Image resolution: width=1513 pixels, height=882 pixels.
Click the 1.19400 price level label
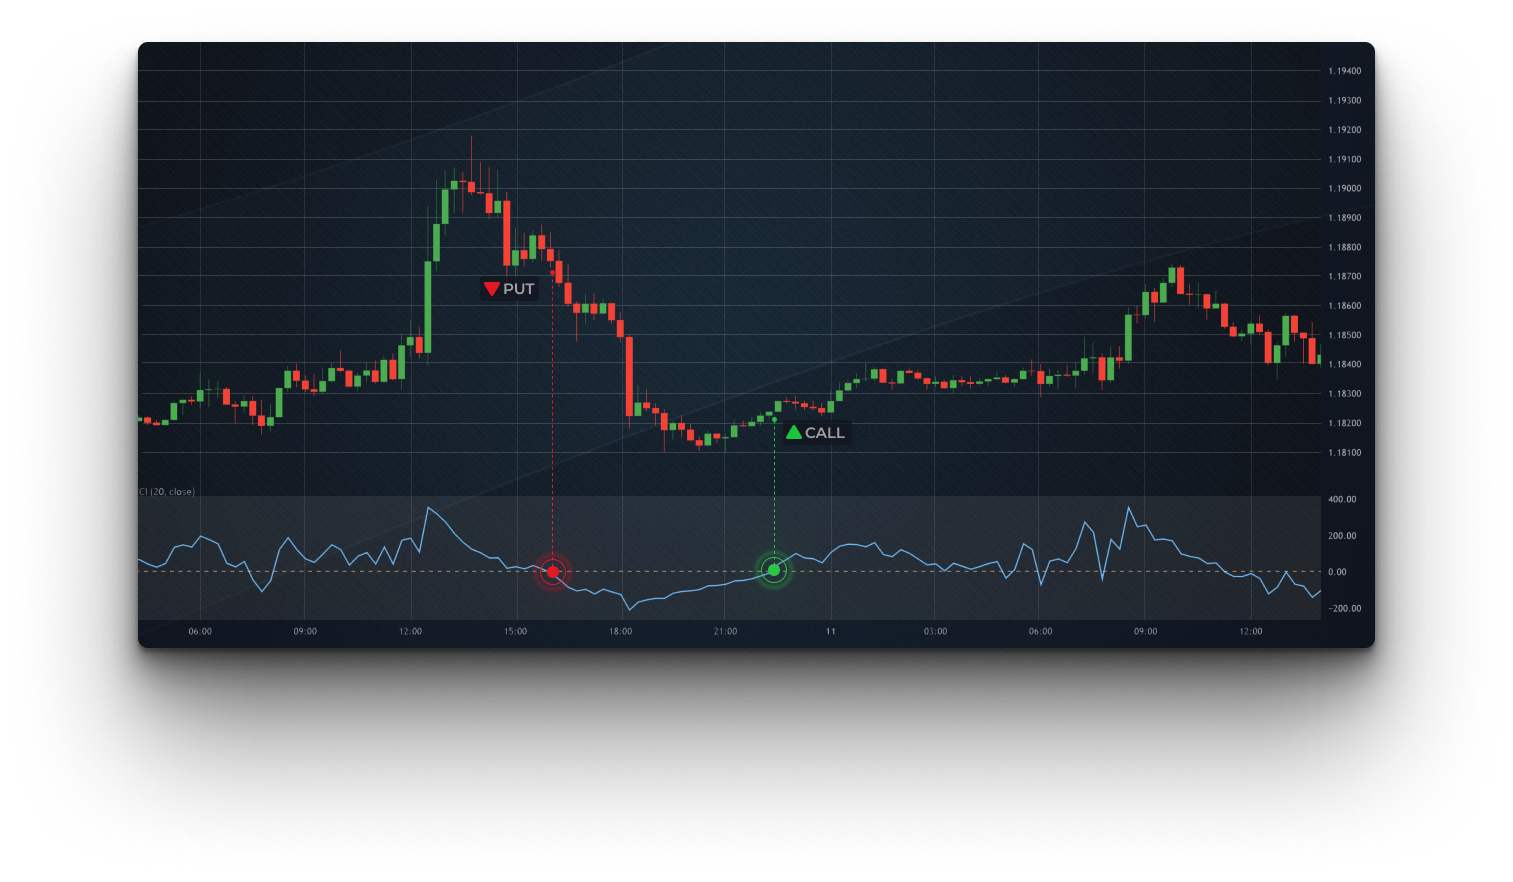coord(1344,71)
